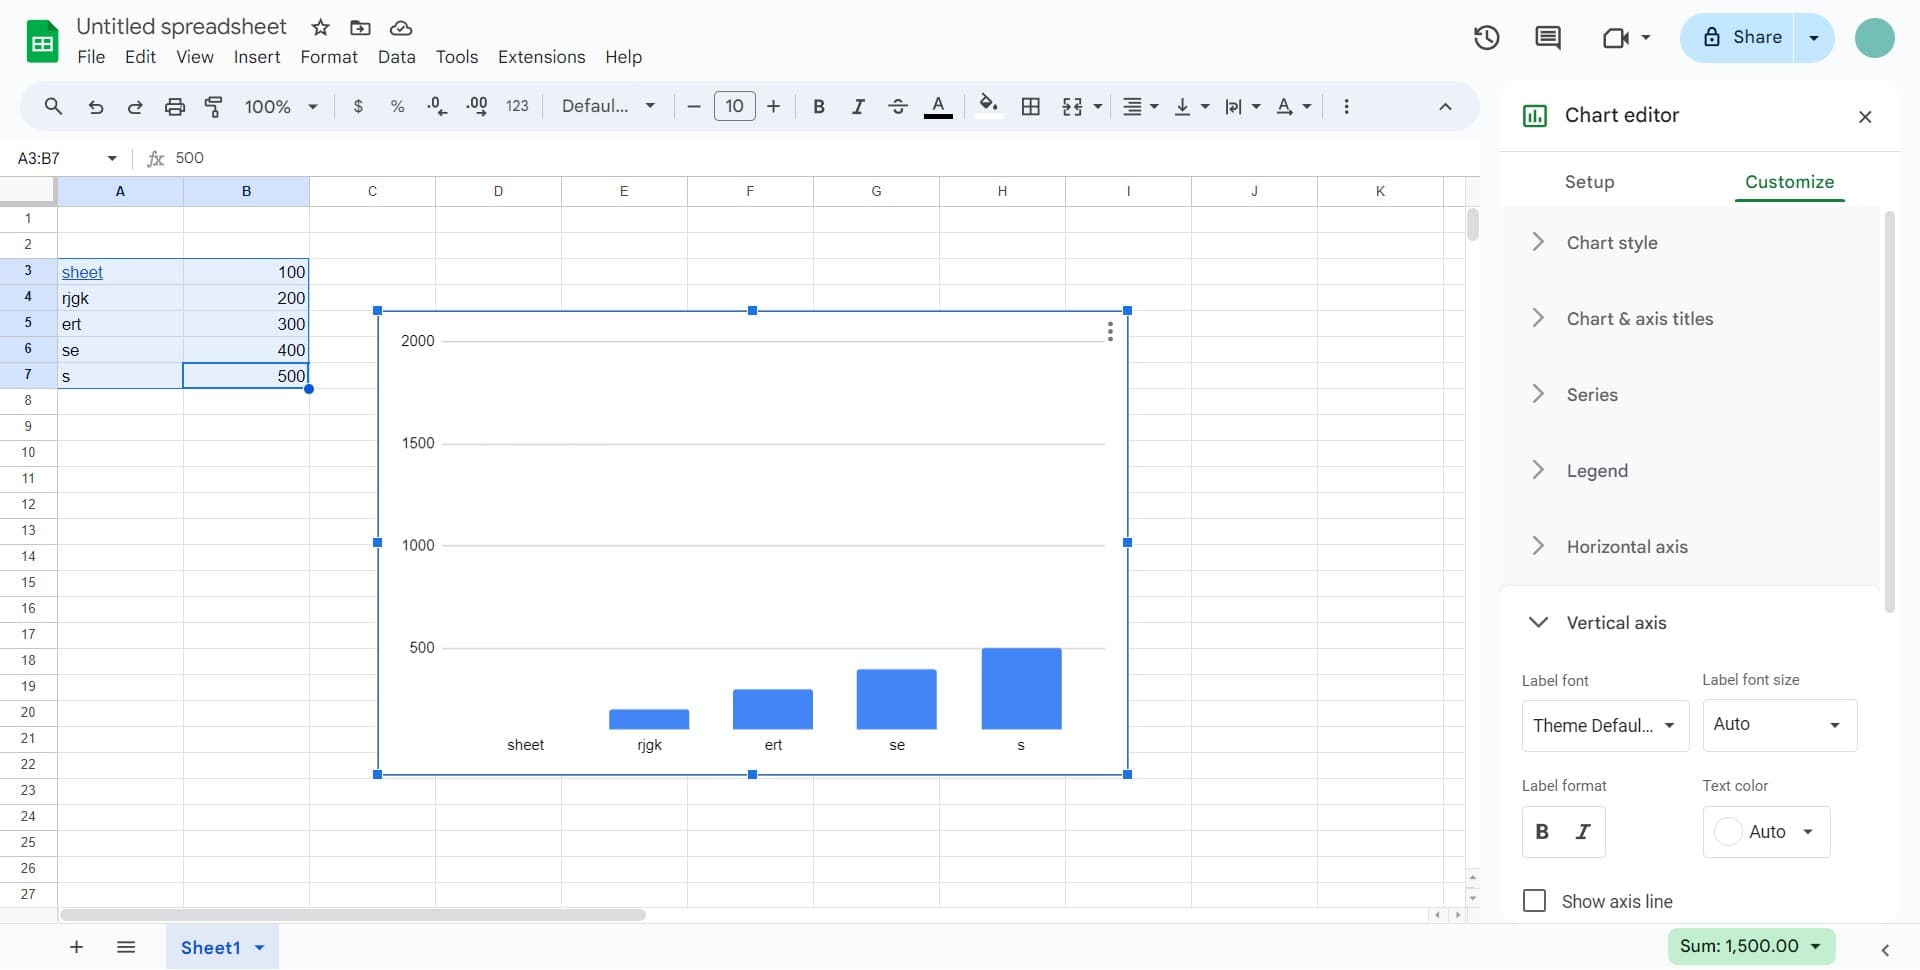Image resolution: width=1920 pixels, height=970 pixels.
Task: Toggle italic for axis label format
Action: [1583, 832]
